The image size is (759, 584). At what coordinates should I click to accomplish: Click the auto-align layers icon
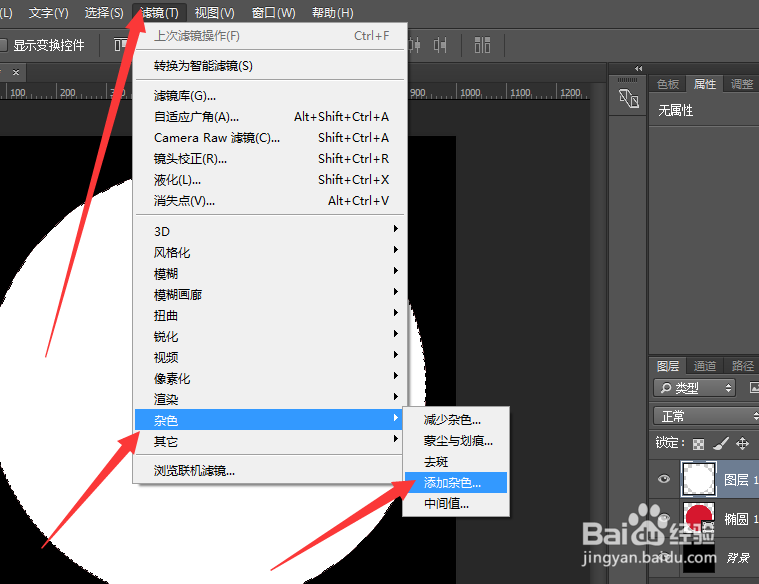482,46
